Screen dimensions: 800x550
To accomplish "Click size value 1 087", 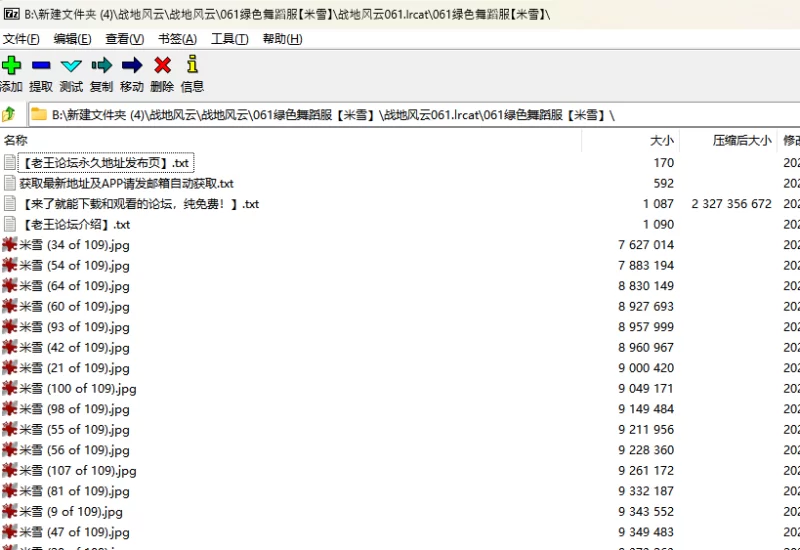I will point(658,204).
